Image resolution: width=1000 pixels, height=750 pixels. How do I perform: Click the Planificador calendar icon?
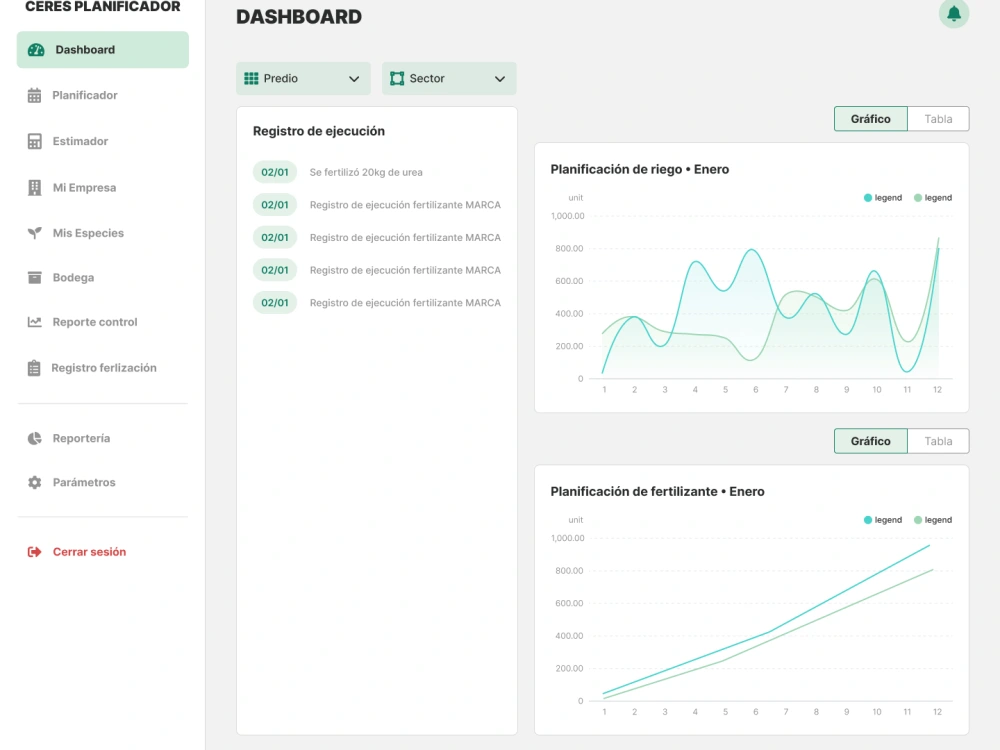[33, 94]
